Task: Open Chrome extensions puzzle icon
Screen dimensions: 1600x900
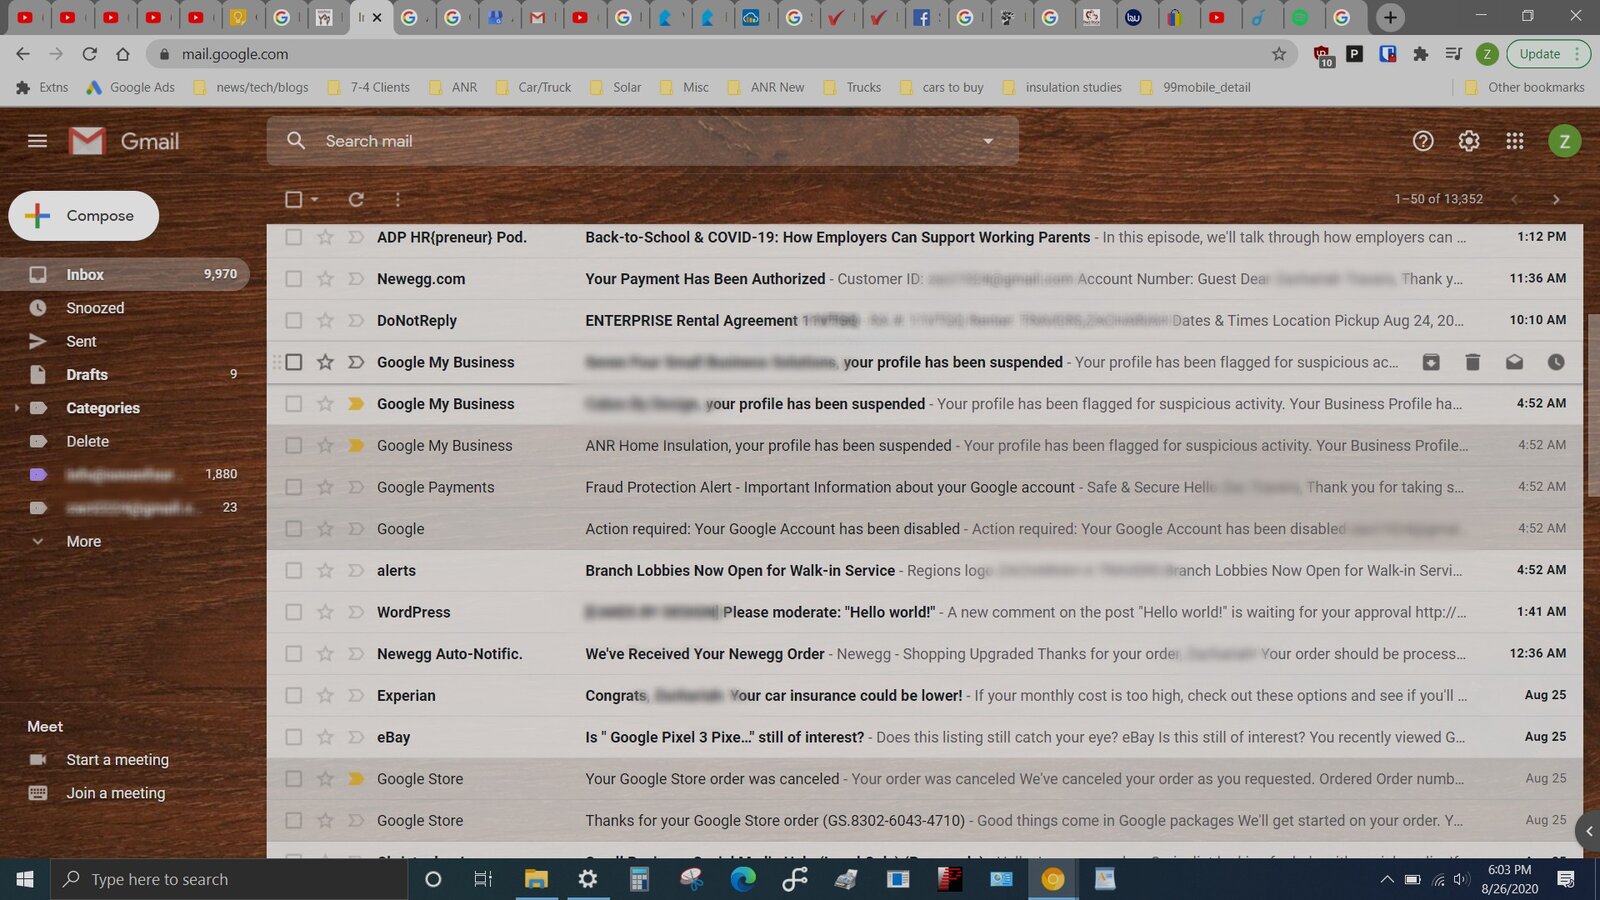Action: [x=1421, y=54]
